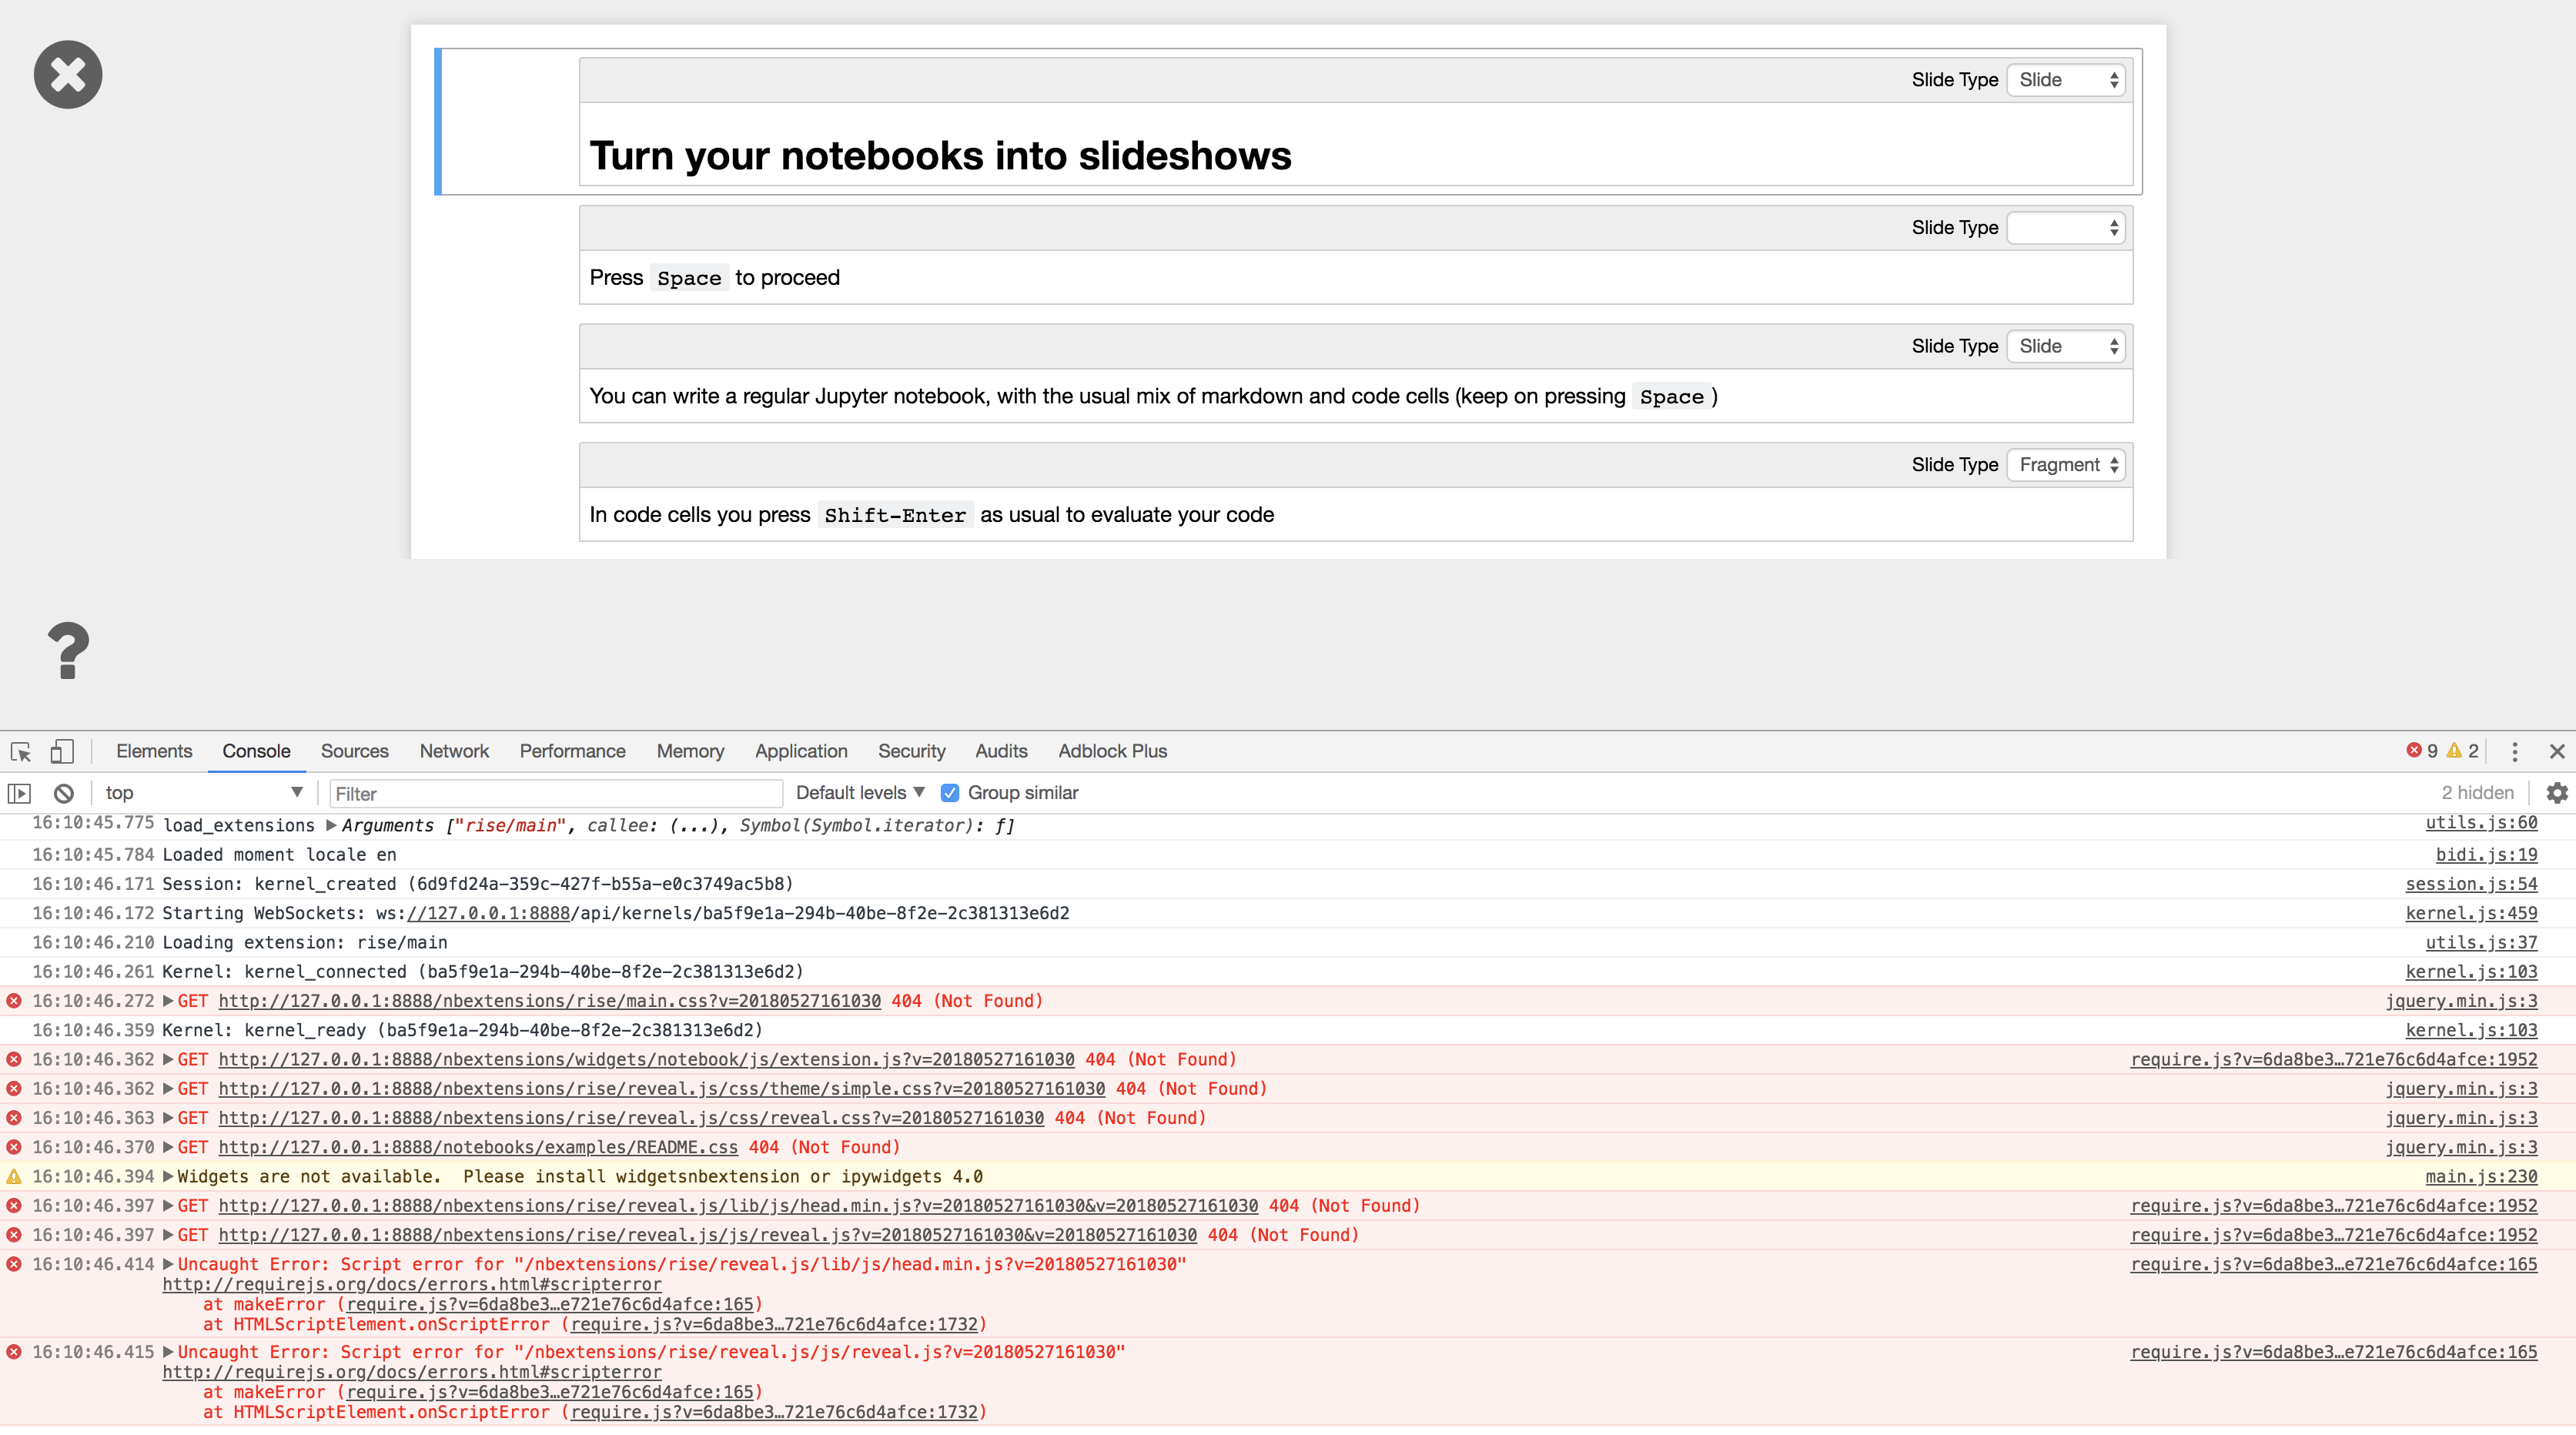Switch to the Elements tab
This screenshot has height=1435, width=2576.
[x=154, y=751]
